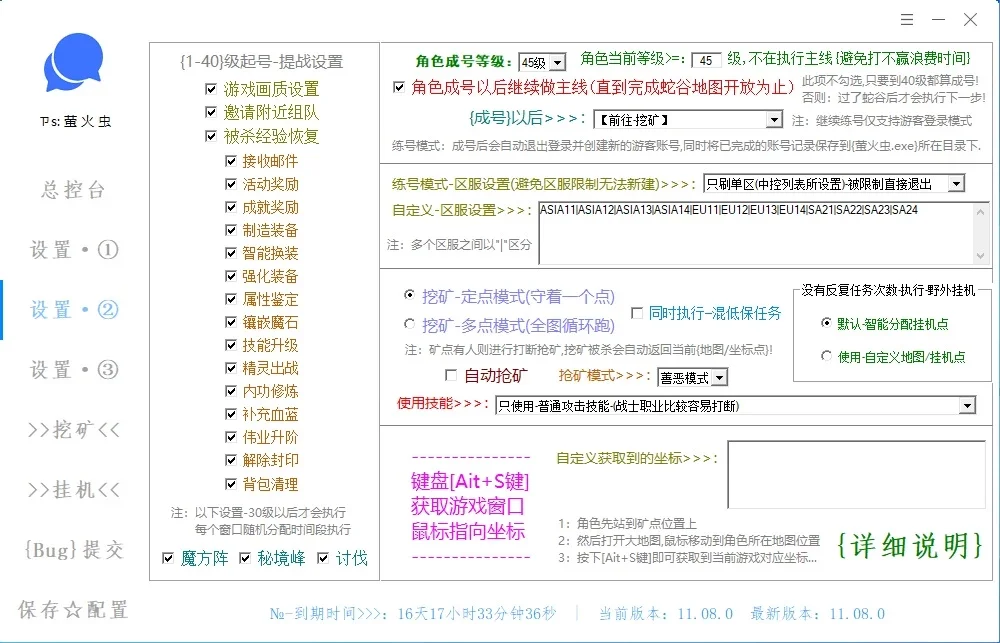
Task: Toggle 伟业升阶 checkbox
Action: [231, 436]
